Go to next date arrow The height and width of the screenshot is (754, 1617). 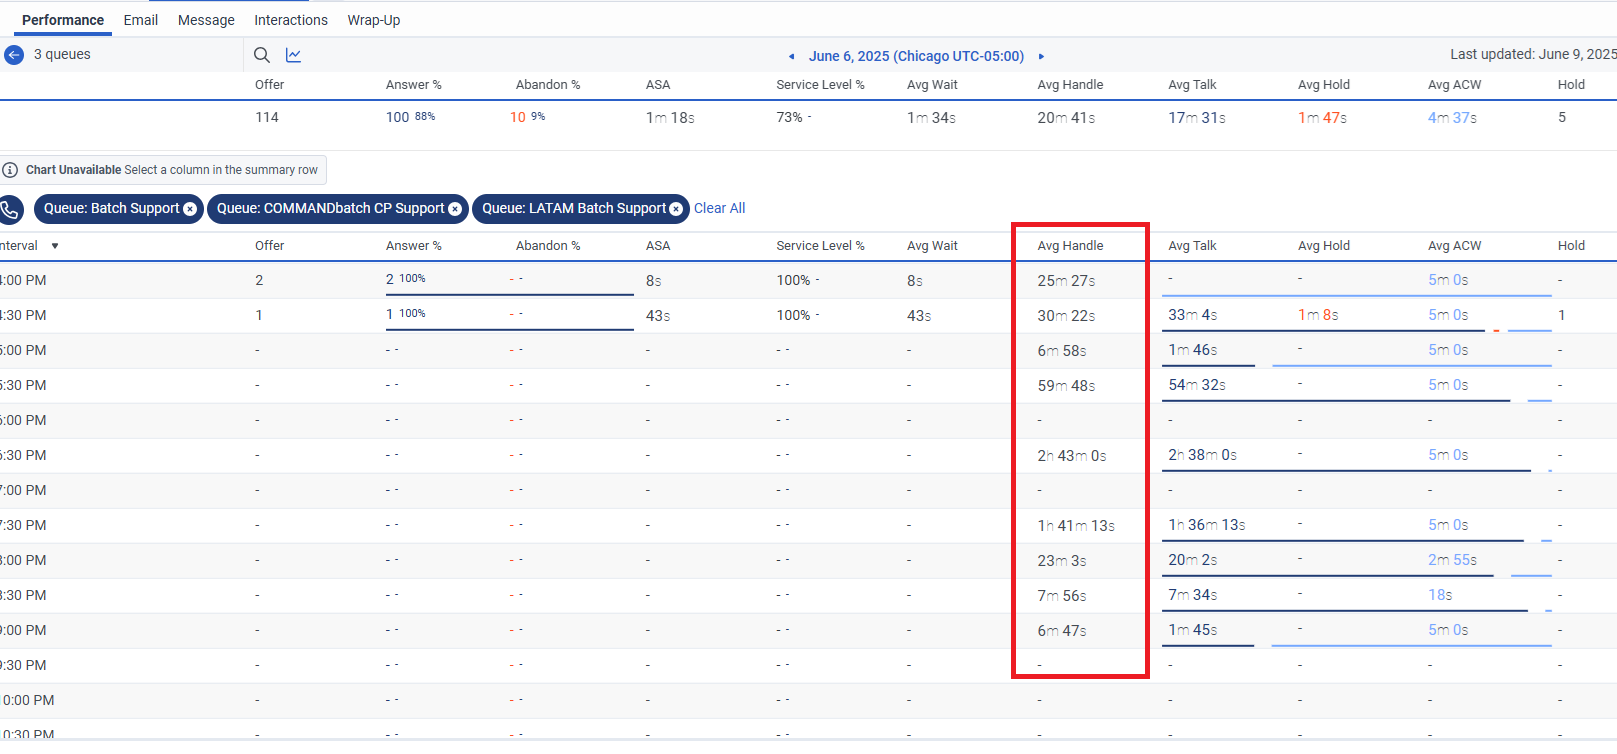coord(1041,57)
